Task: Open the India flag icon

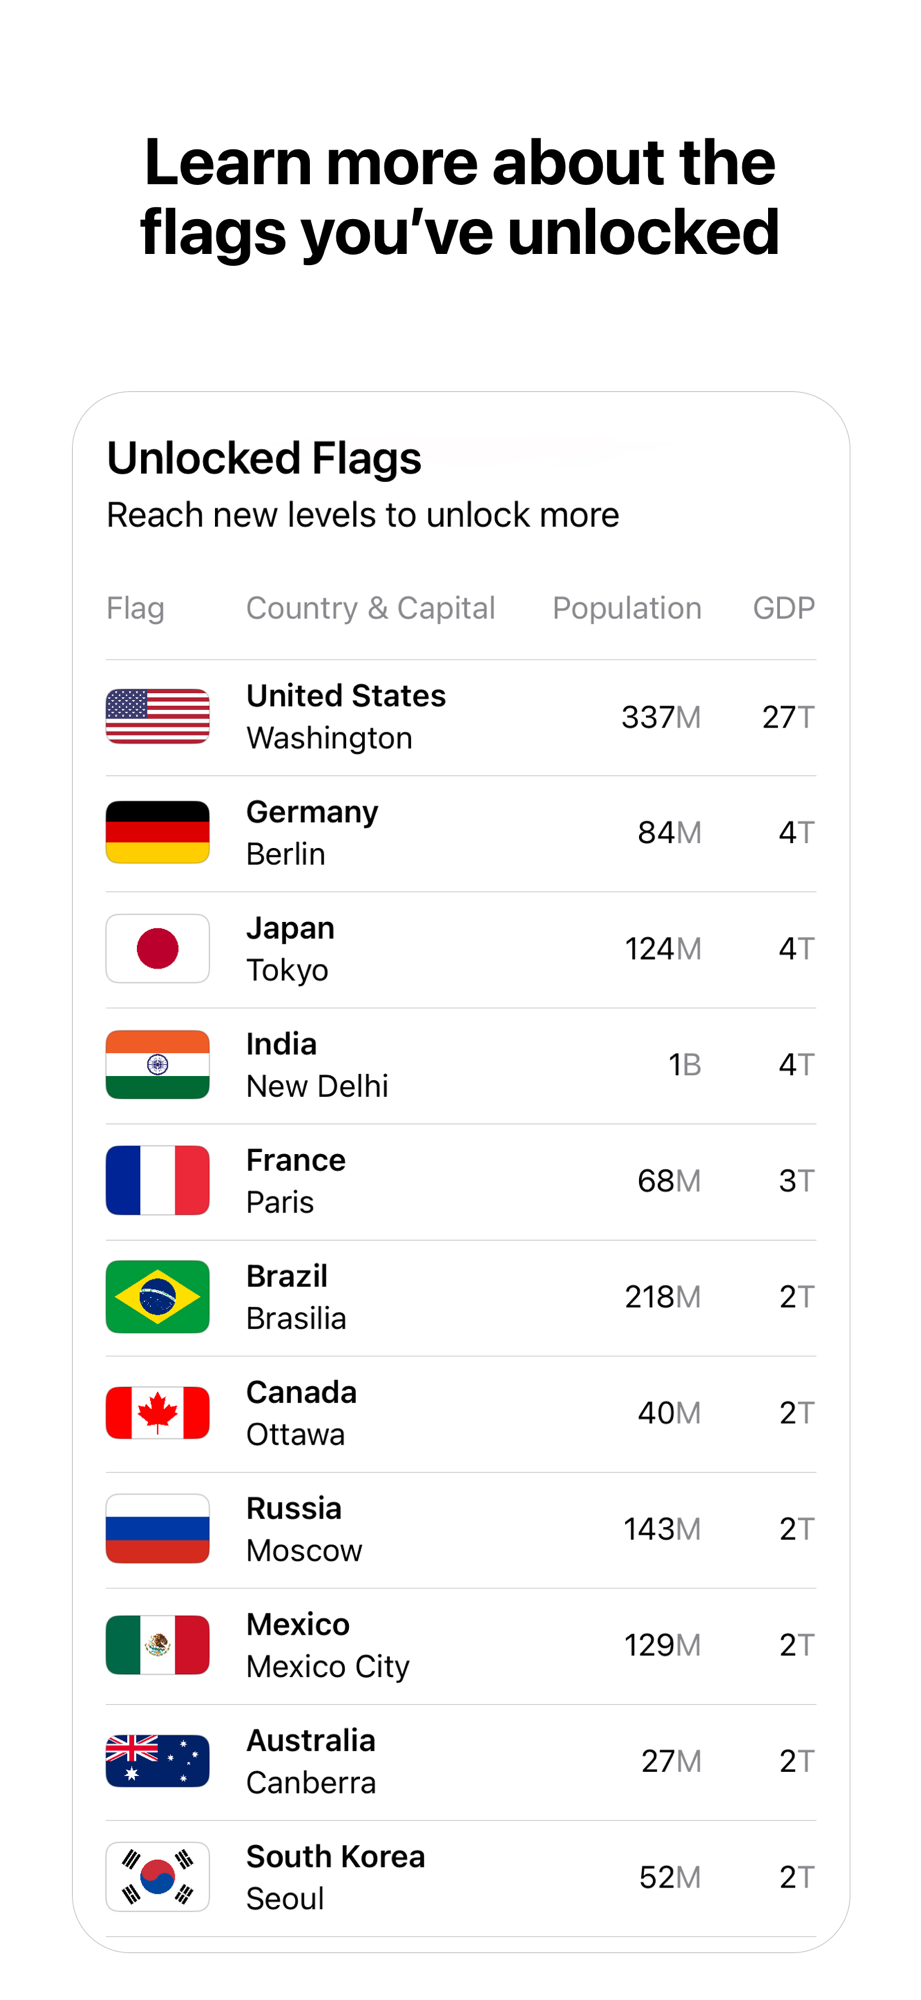Action: tap(158, 1064)
